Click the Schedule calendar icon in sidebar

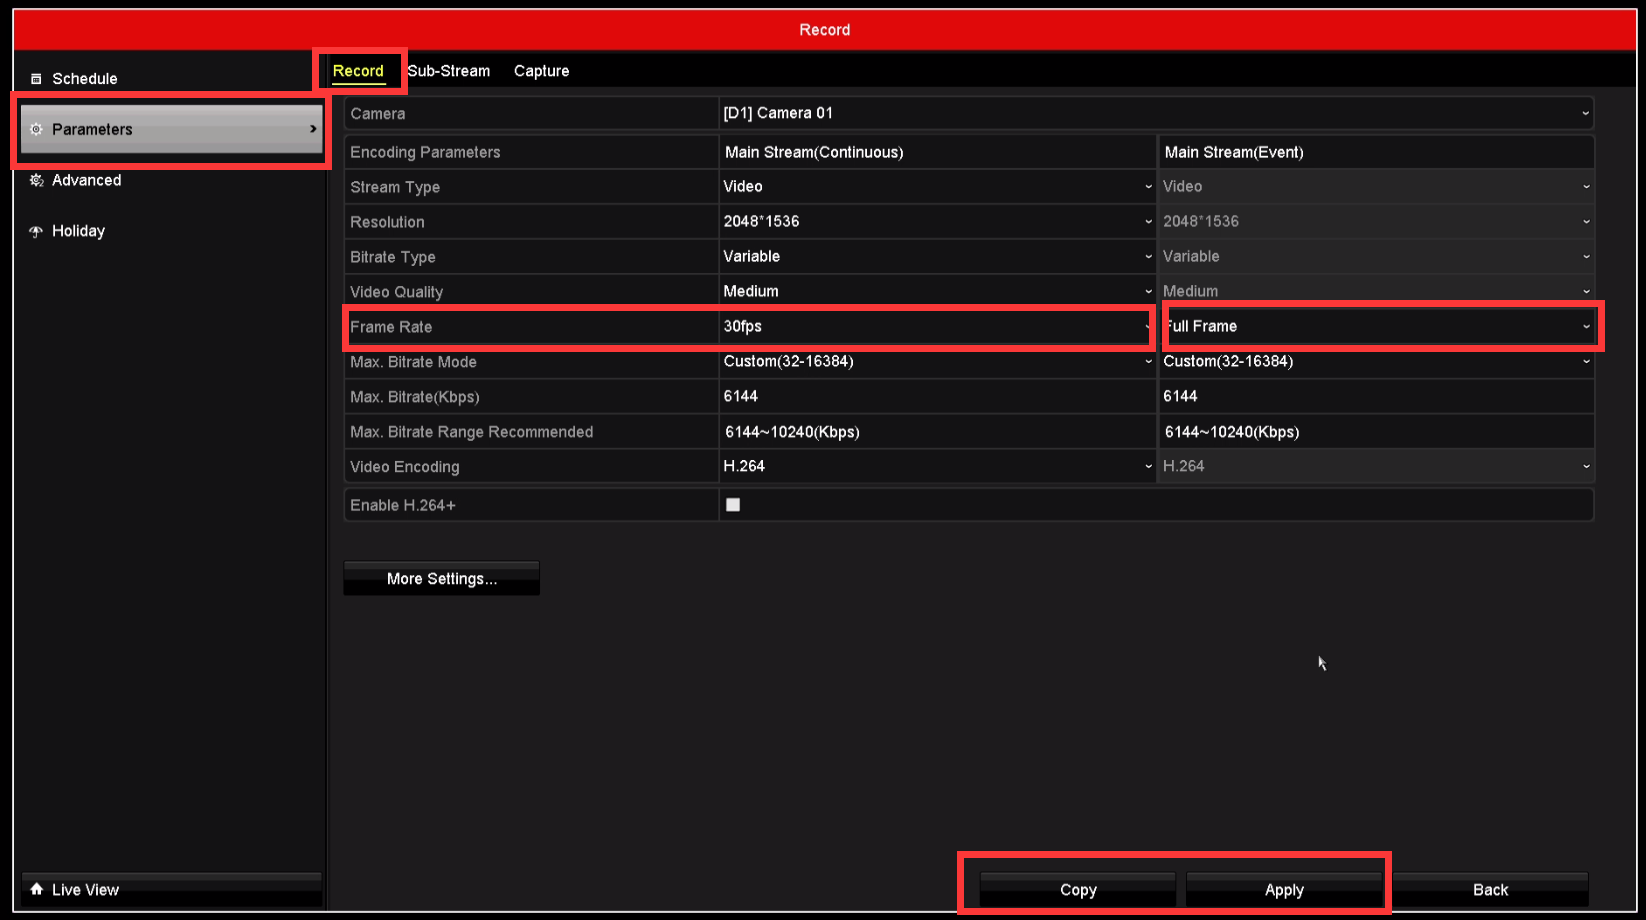coord(36,79)
